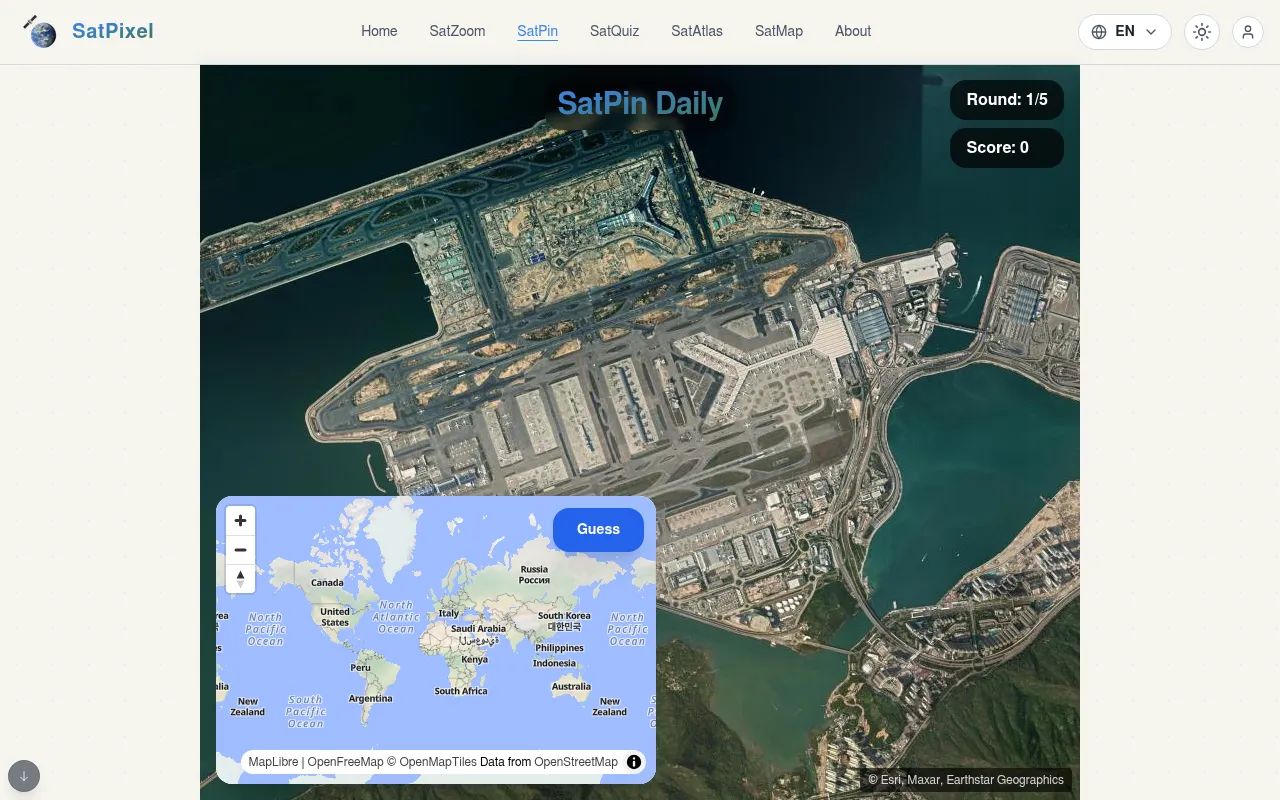
Task: Place a pin on Australia in map
Action: coord(571,687)
